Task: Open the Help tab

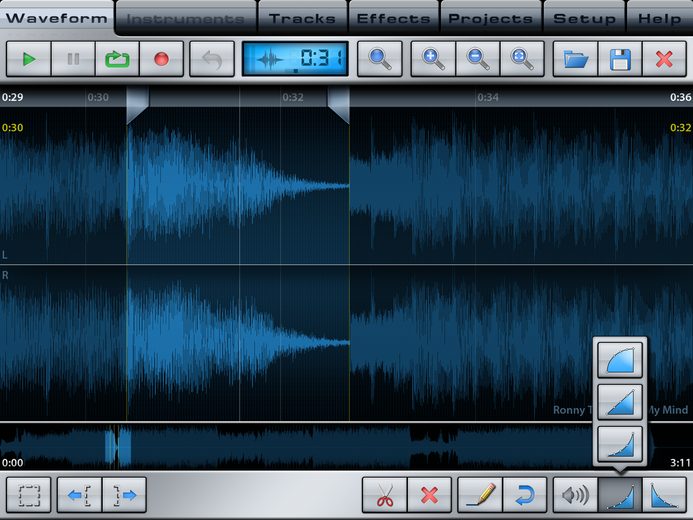Action: [x=659, y=19]
